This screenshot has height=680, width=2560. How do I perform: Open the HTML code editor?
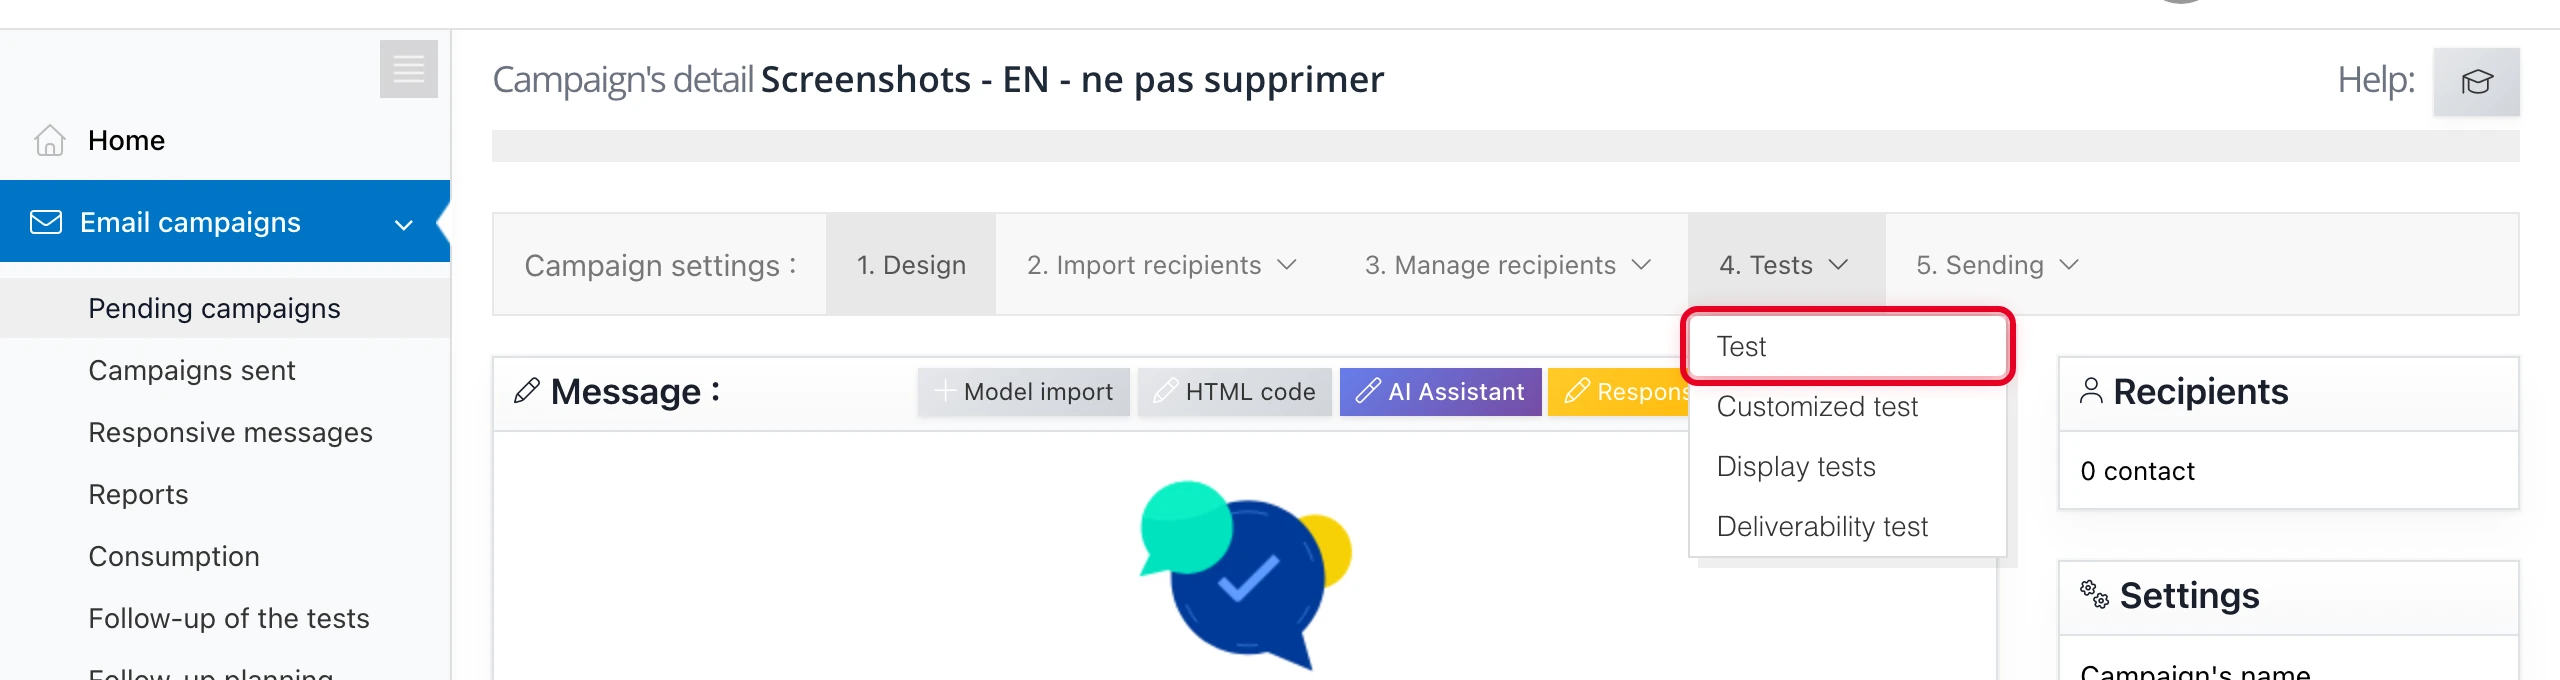tap(1234, 391)
